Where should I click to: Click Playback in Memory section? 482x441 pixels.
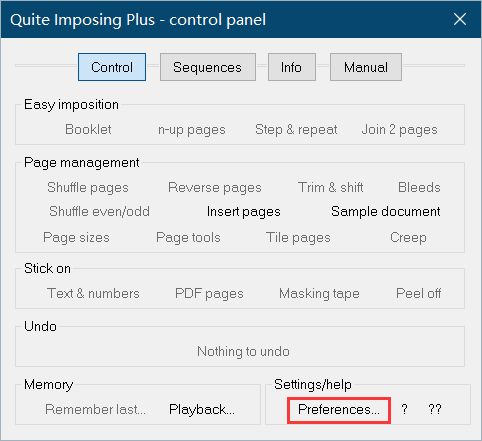tap(202, 410)
